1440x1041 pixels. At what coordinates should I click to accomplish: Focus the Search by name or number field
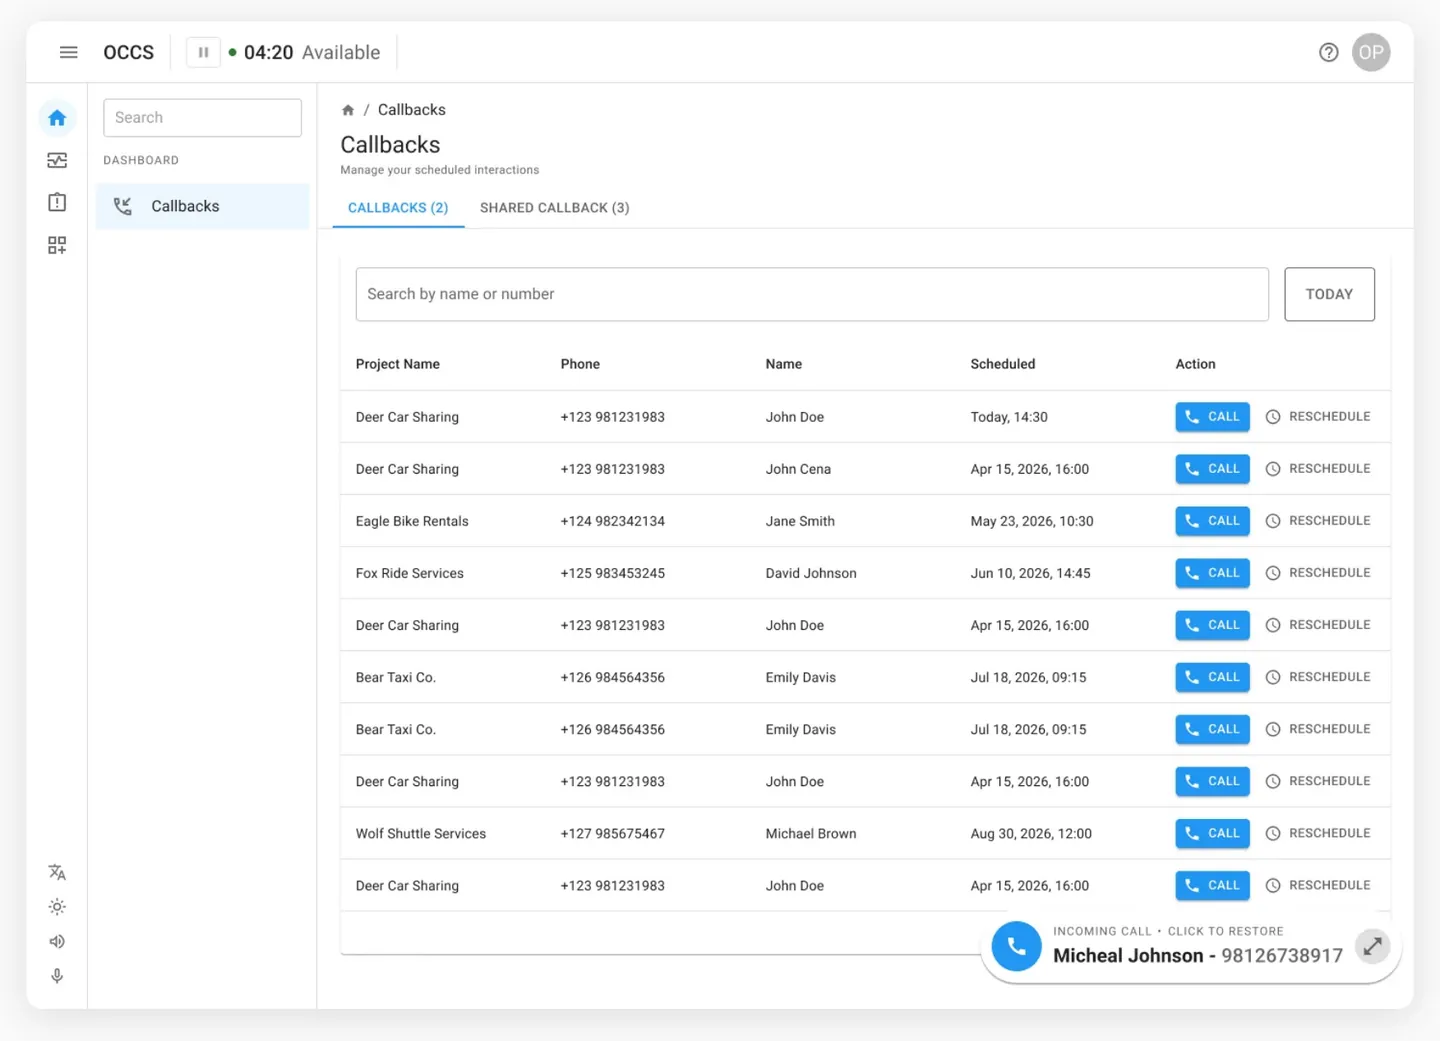tap(812, 294)
